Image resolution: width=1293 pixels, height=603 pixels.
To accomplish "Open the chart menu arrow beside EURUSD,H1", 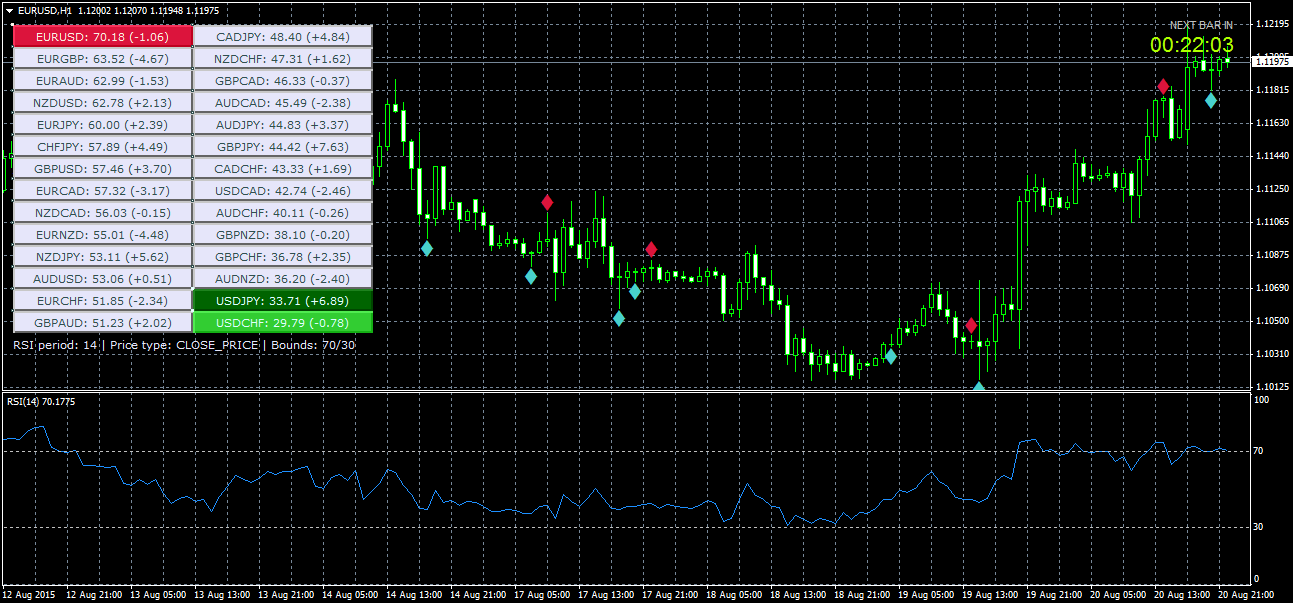I will point(10,9).
